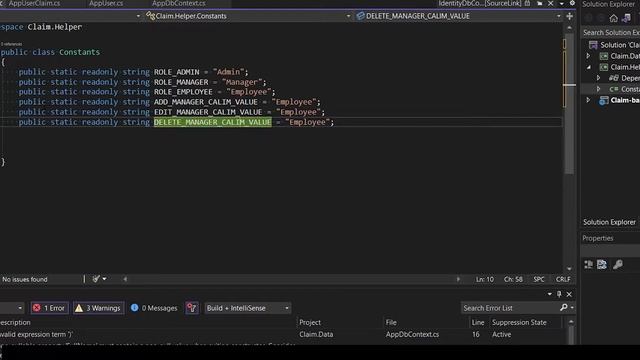
Task: Click the code cleanup broom icon
Action: tap(96, 279)
